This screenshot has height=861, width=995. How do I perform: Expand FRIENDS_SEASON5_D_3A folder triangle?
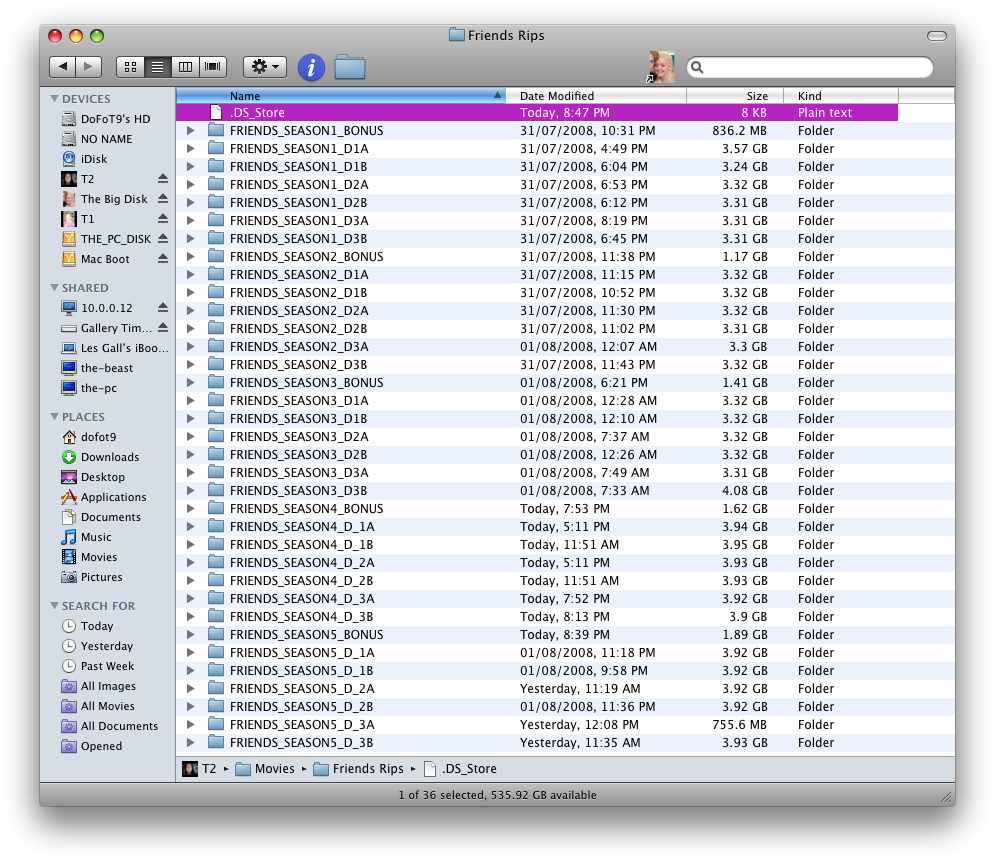(190, 724)
